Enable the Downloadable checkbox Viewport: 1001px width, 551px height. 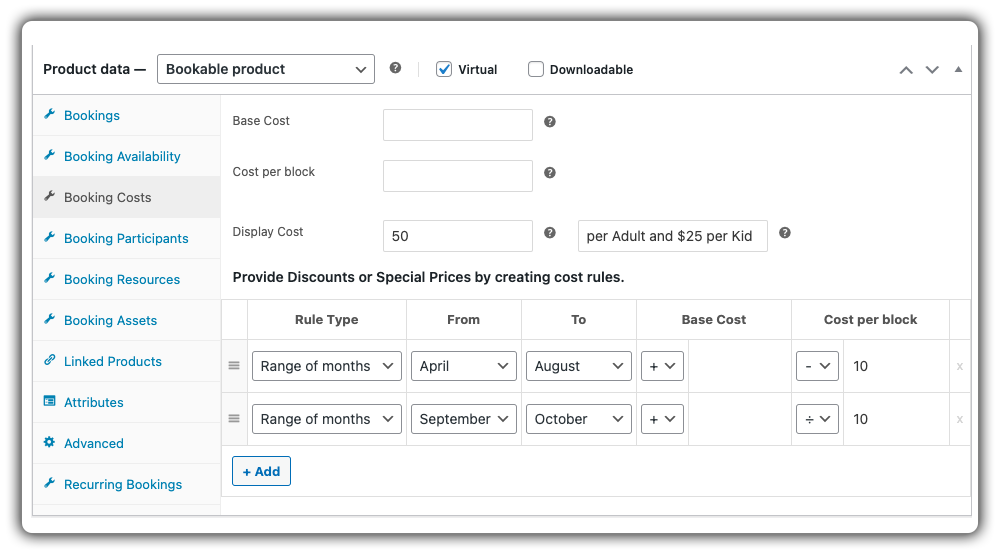point(536,69)
